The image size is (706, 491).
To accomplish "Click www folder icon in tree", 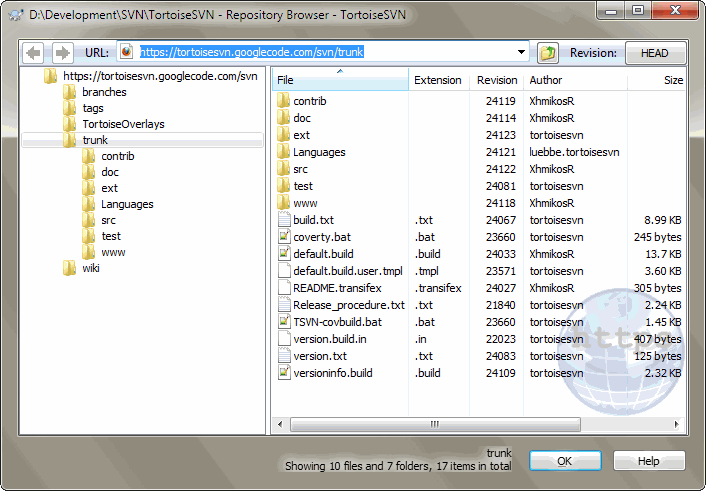I will [88, 252].
